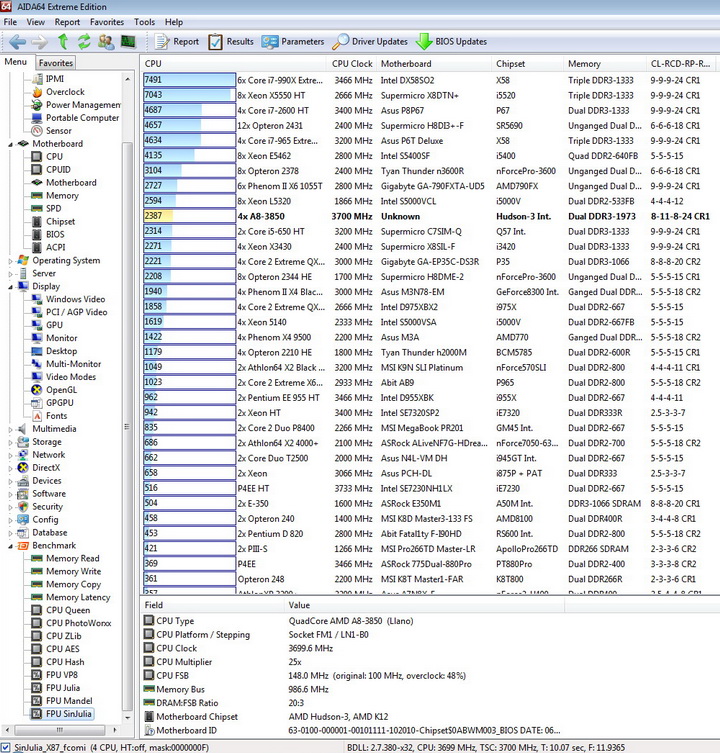
Task: Select the FPU SinJulia benchmark
Action: click(68, 714)
